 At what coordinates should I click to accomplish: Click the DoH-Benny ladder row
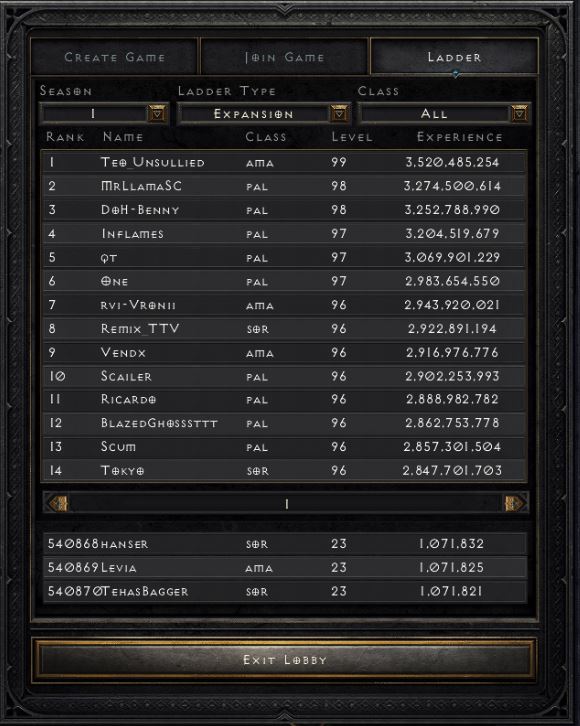coord(284,210)
